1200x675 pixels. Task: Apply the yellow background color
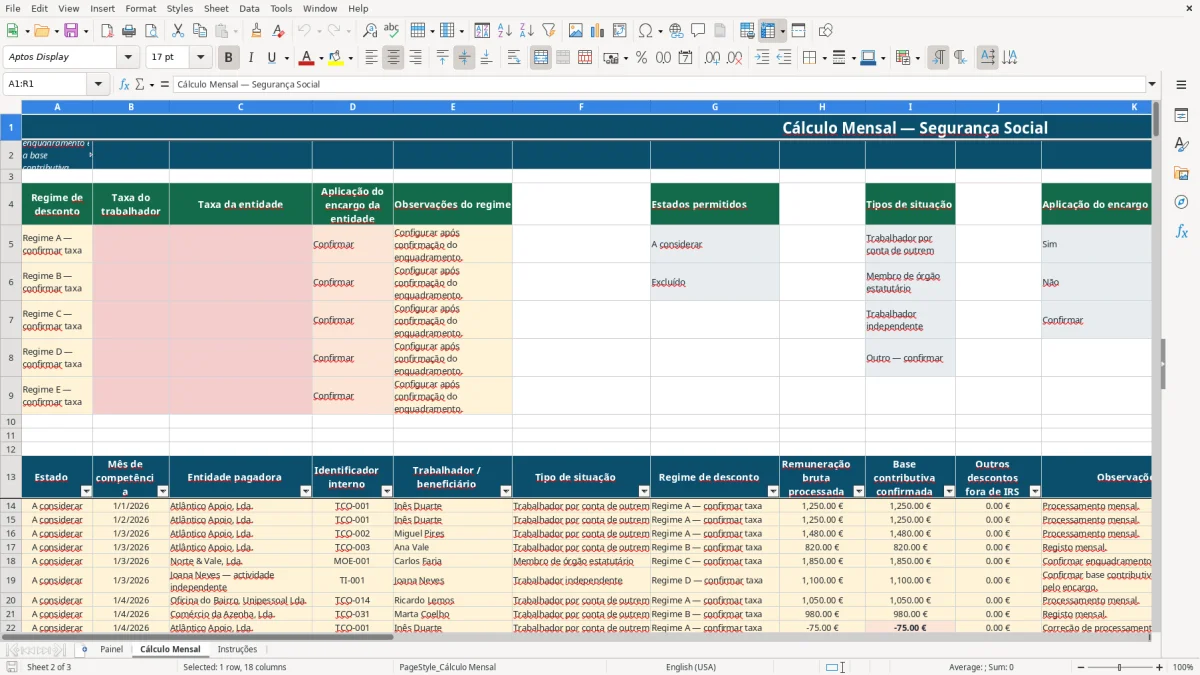(336, 58)
